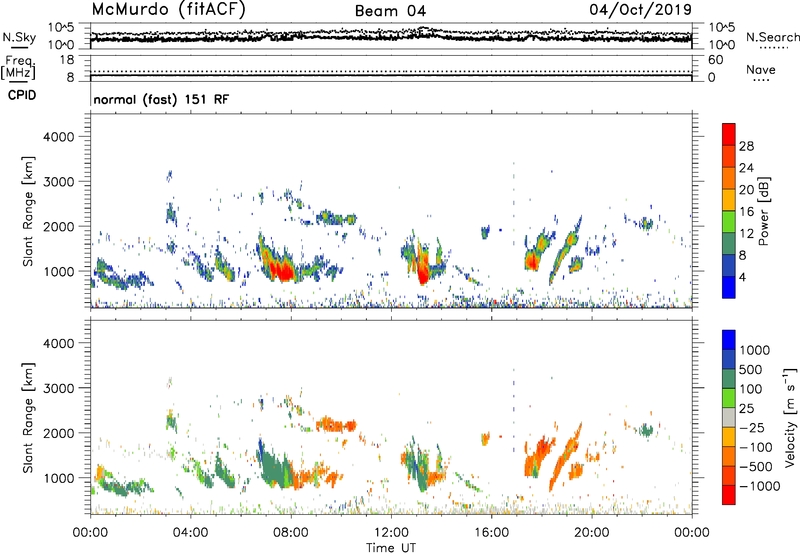Click the red high-power echo near 08:00
The height and width of the screenshot is (554, 800).
[x=281, y=270]
